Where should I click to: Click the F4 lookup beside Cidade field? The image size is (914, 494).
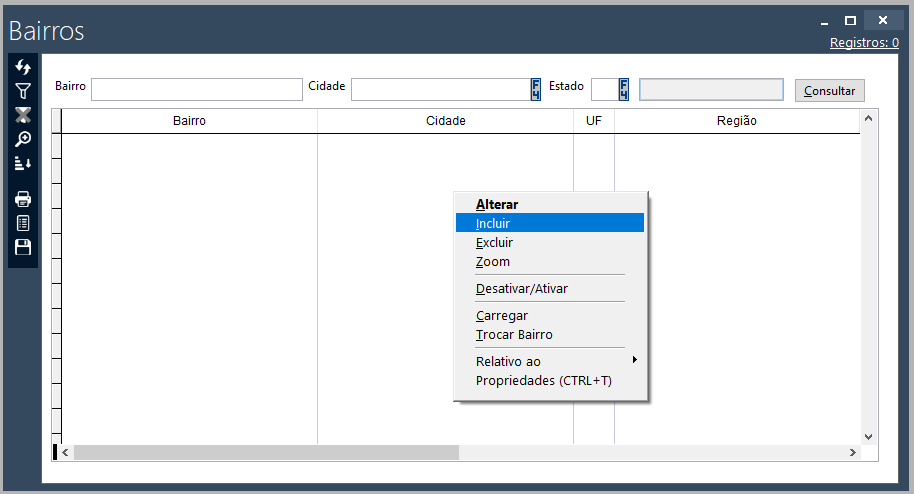tap(536, 89)
